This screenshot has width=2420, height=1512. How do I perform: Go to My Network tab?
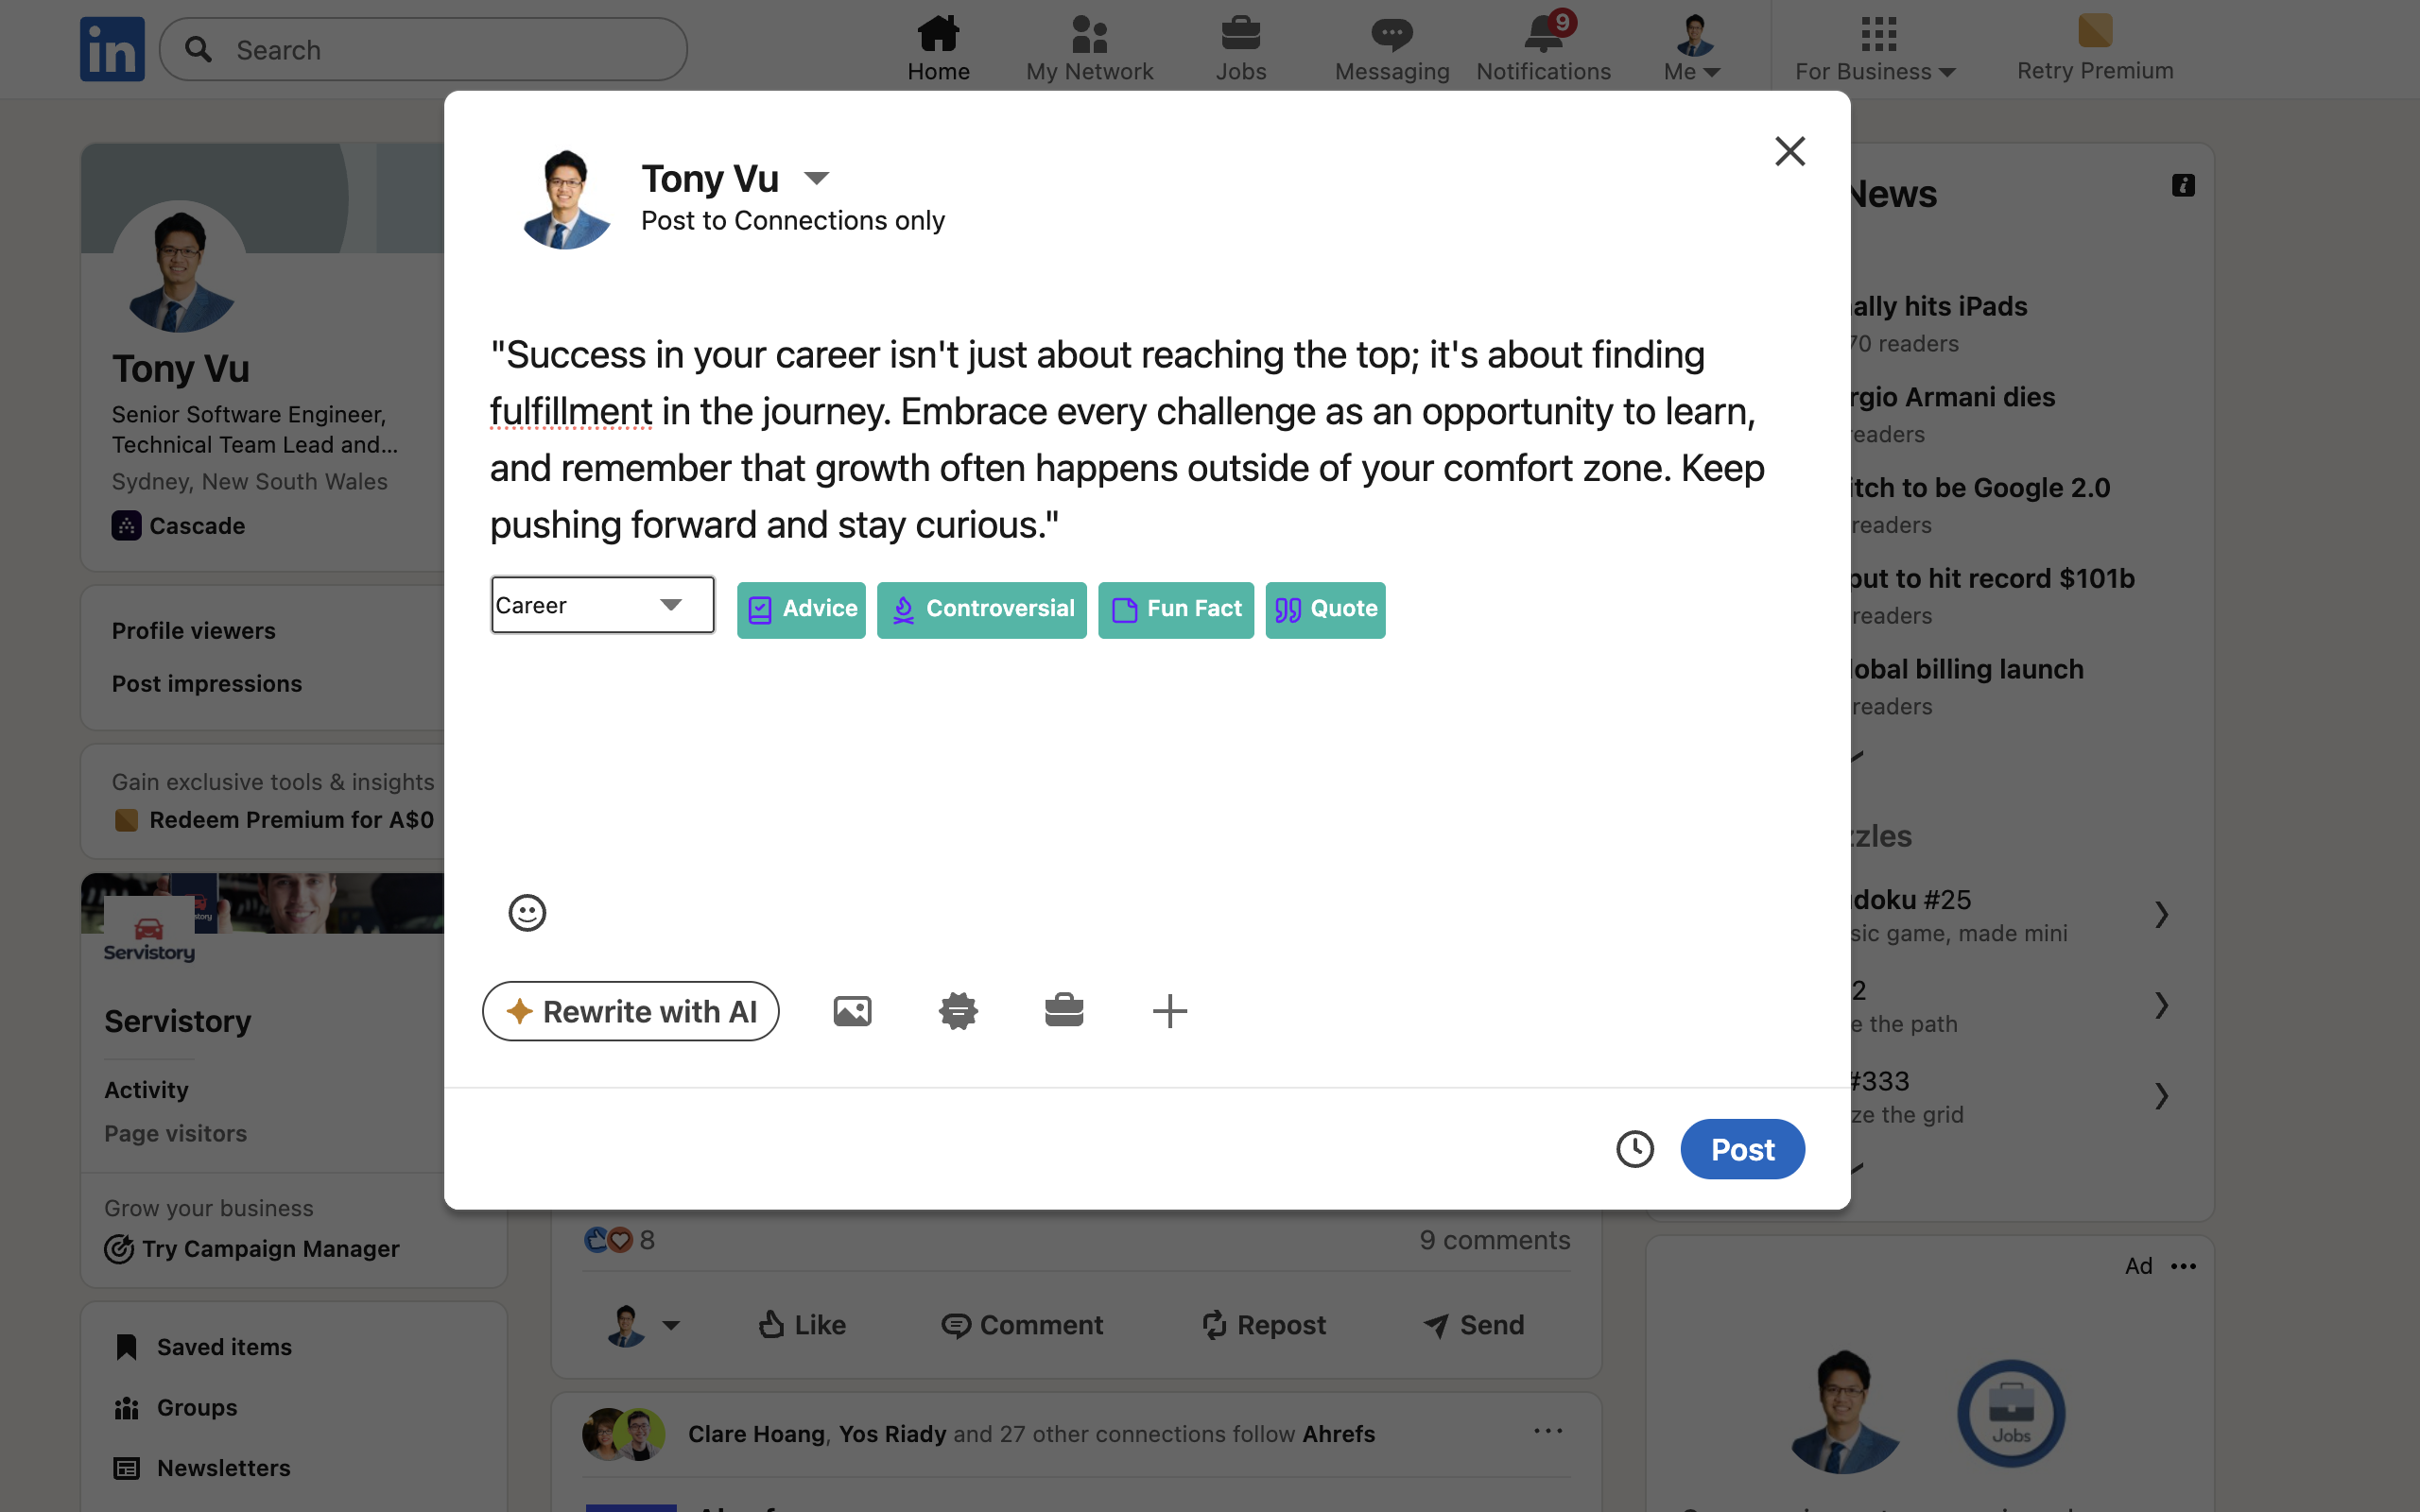[x=1089, y=49]
